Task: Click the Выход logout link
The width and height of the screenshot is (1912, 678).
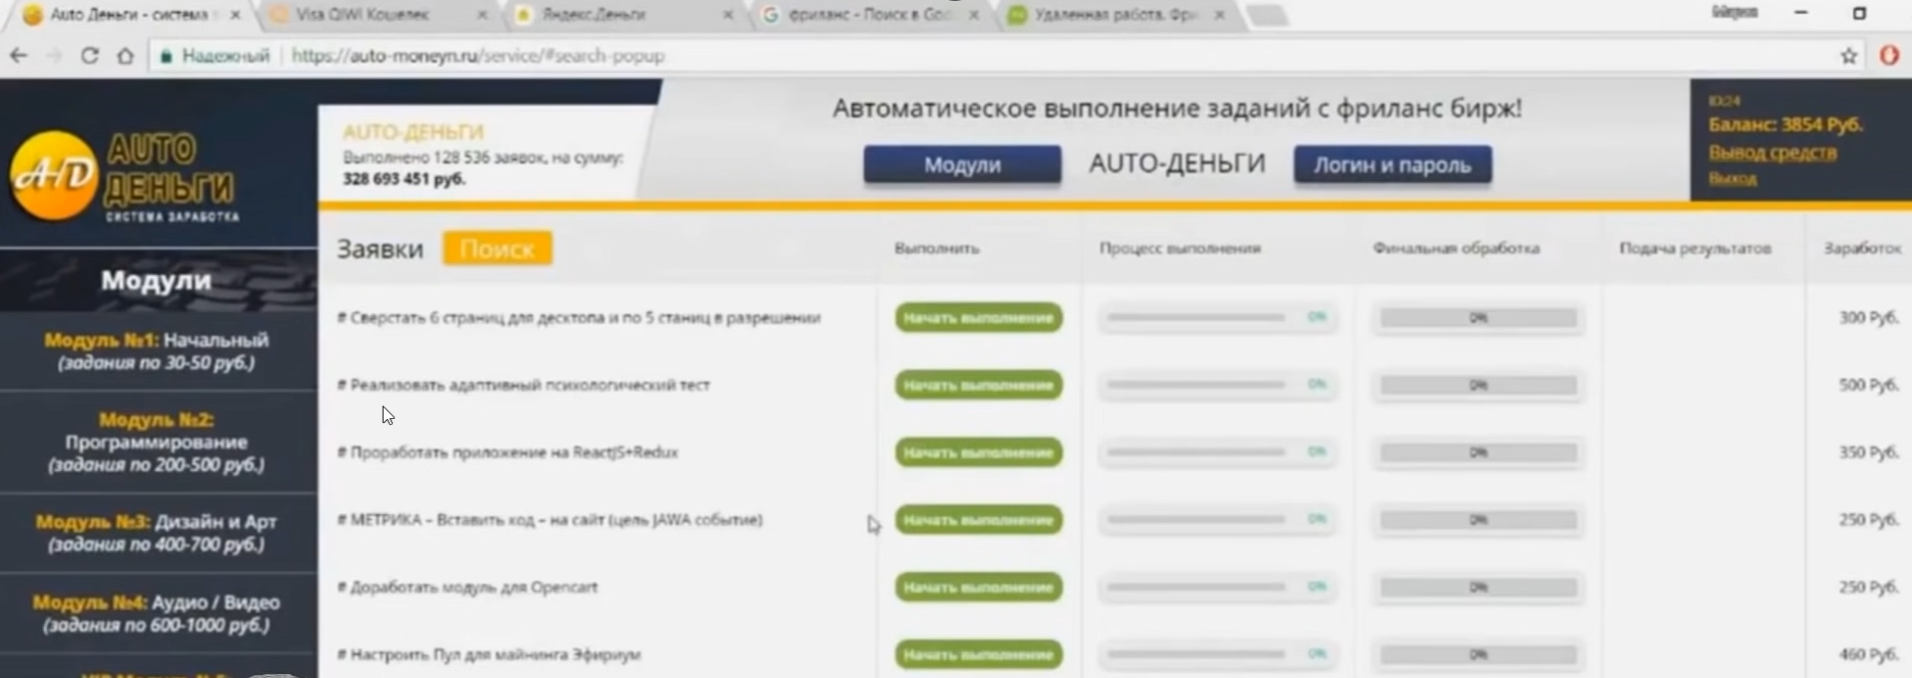Action: [1732, 178]
